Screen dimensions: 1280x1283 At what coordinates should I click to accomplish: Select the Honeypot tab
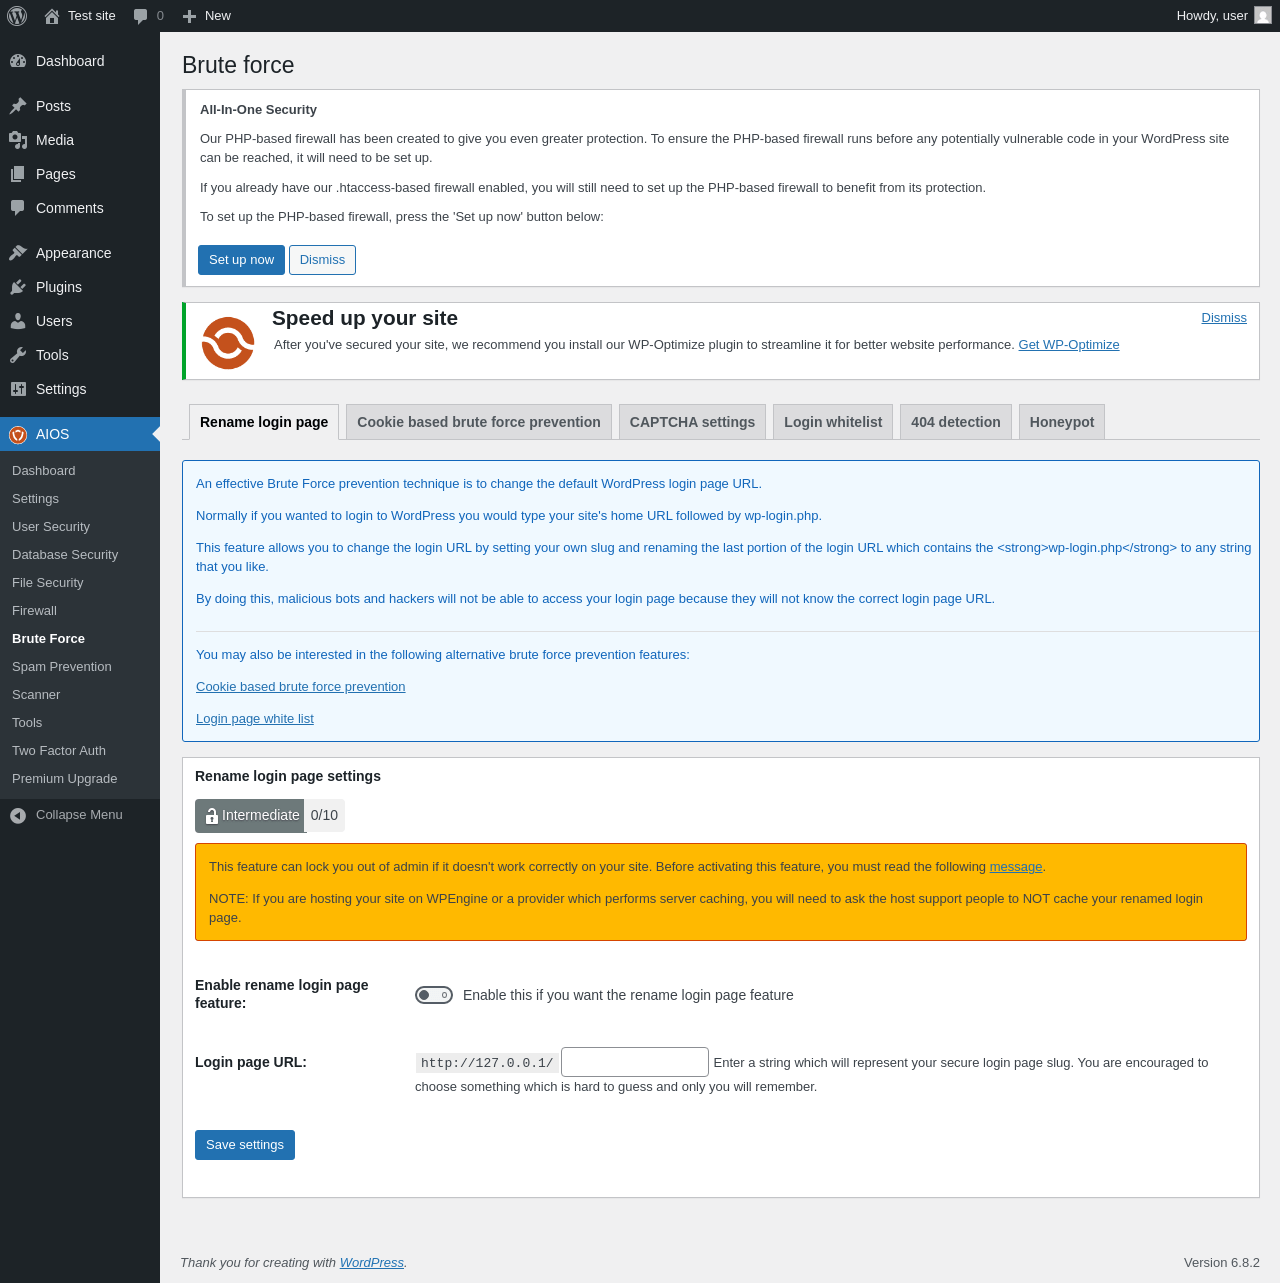1062,422
